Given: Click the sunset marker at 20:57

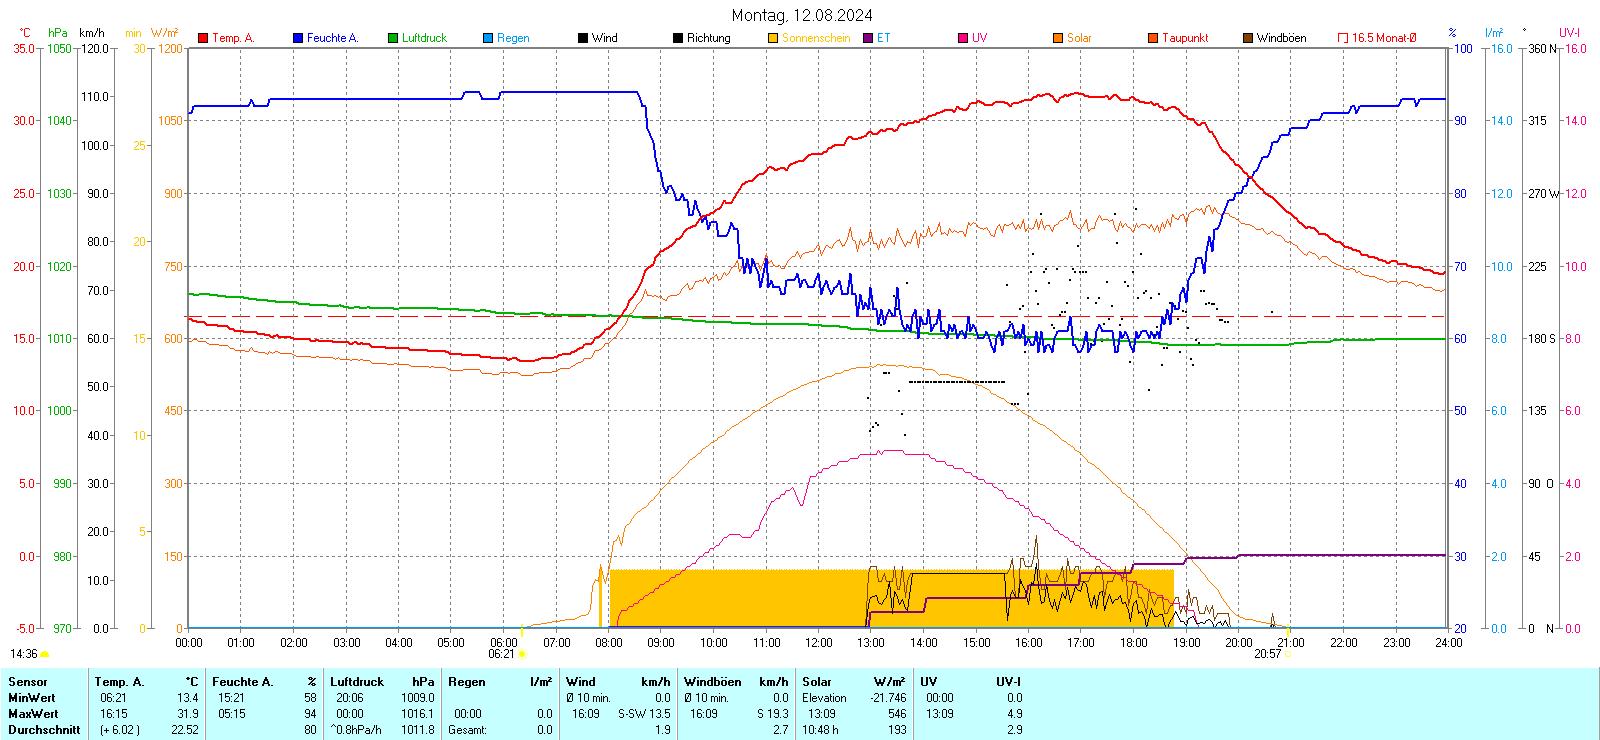Looking at the screenshot, I should coord(1288,654).
